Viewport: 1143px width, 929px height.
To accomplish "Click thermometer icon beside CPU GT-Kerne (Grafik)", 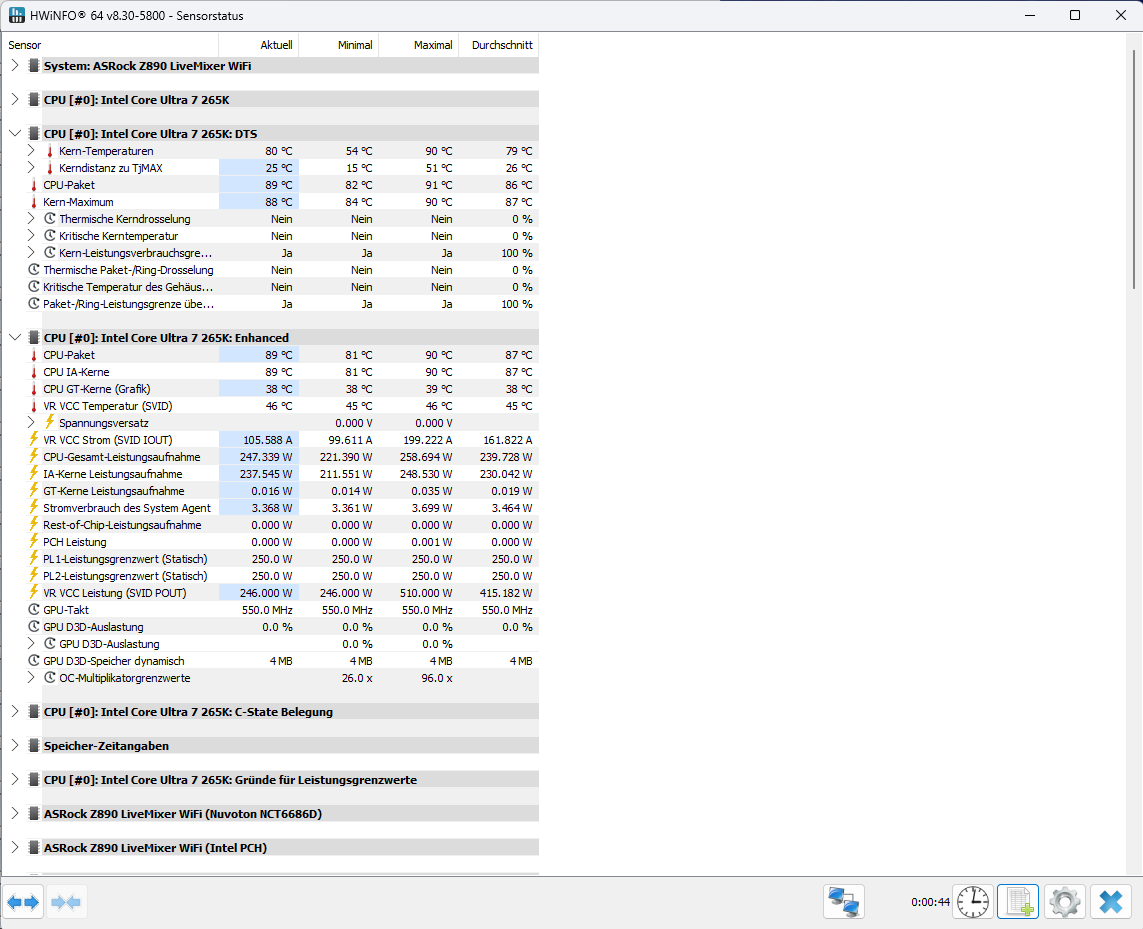I will (x=34, y=389).
